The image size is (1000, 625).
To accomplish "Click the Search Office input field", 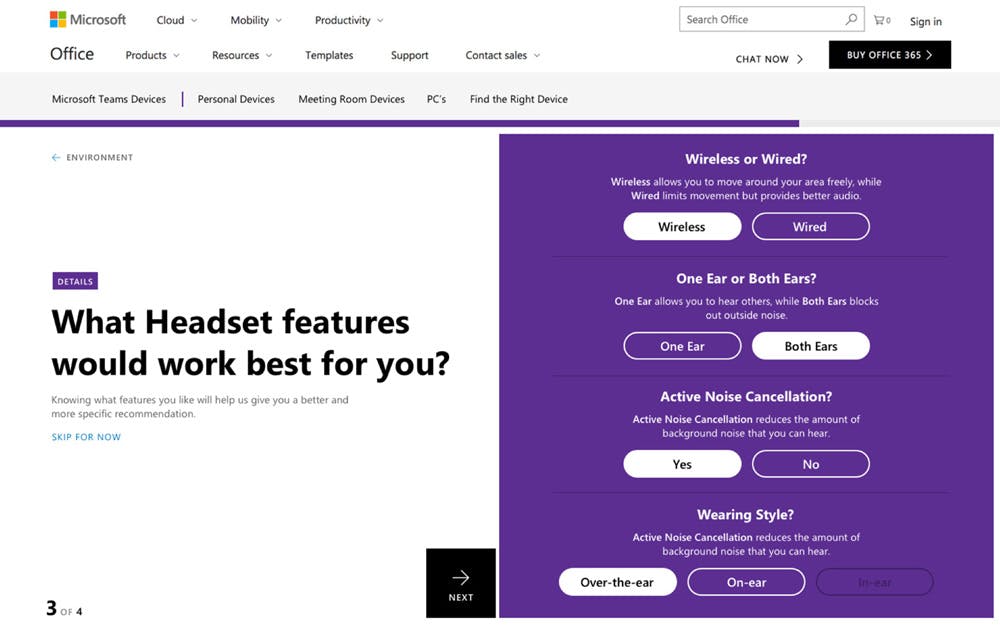I will (762, 19).
